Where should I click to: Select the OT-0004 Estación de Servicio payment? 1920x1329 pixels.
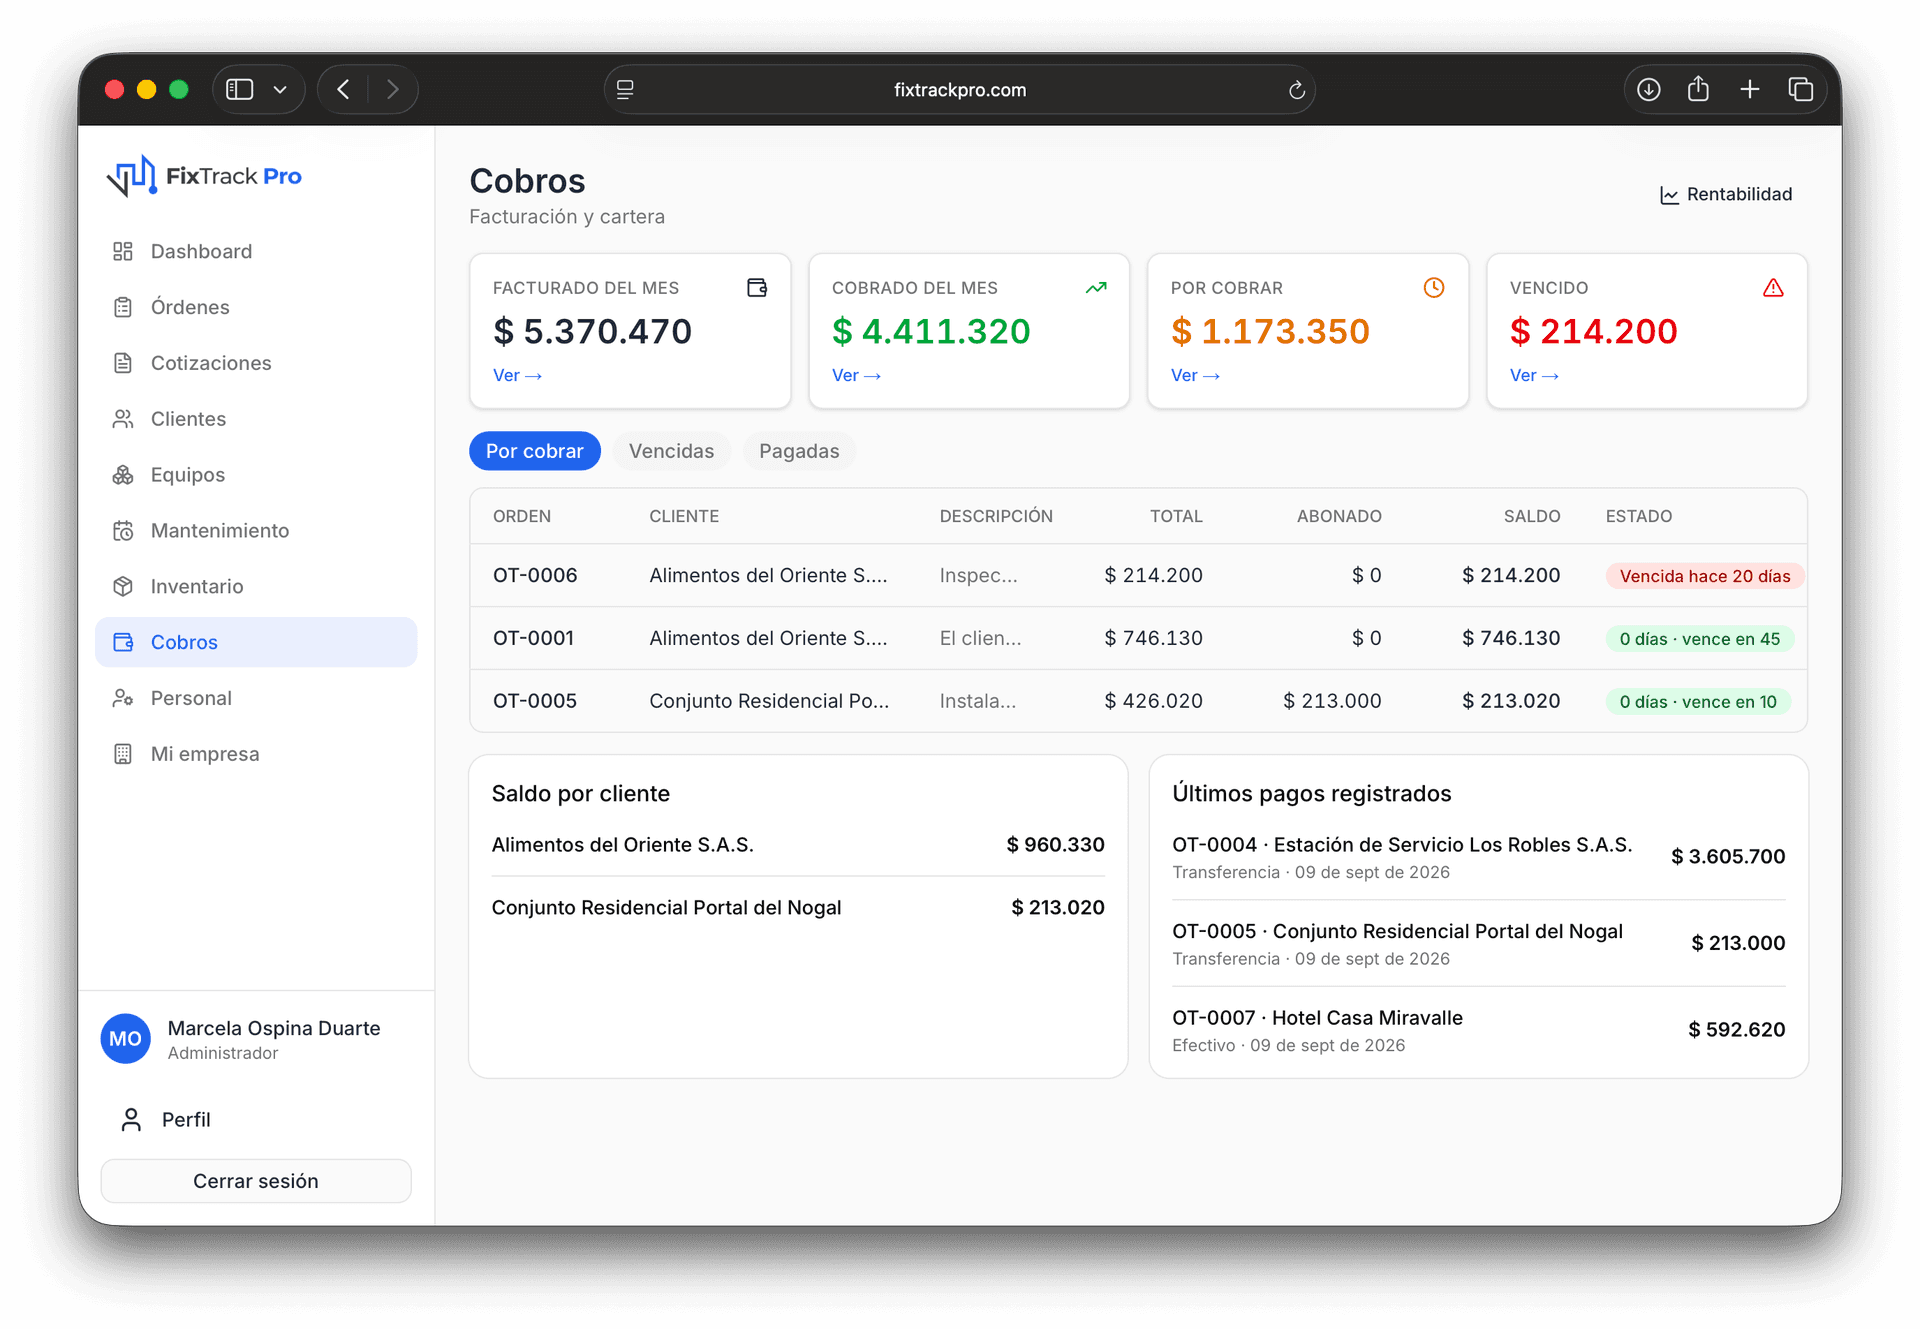pyautogui.click(x=1478, y=857)
